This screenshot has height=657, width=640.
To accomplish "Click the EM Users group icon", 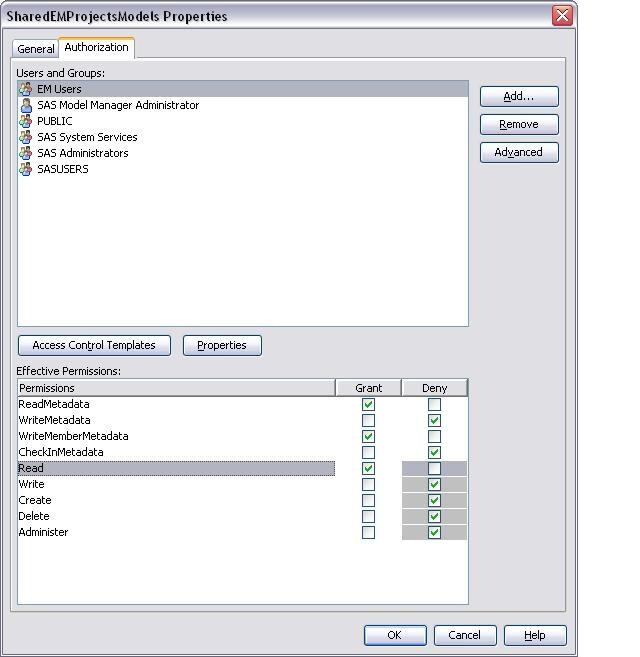I will click(x=26, y=89).
